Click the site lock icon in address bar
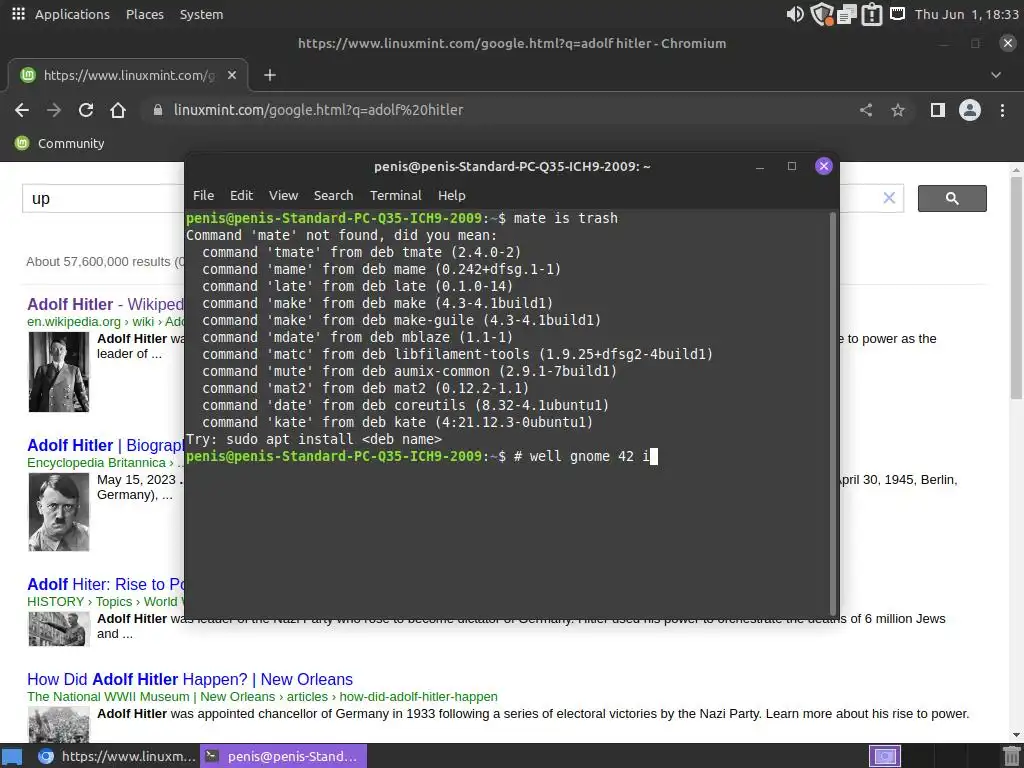The image size is (1024, 768). coord(157,110)
